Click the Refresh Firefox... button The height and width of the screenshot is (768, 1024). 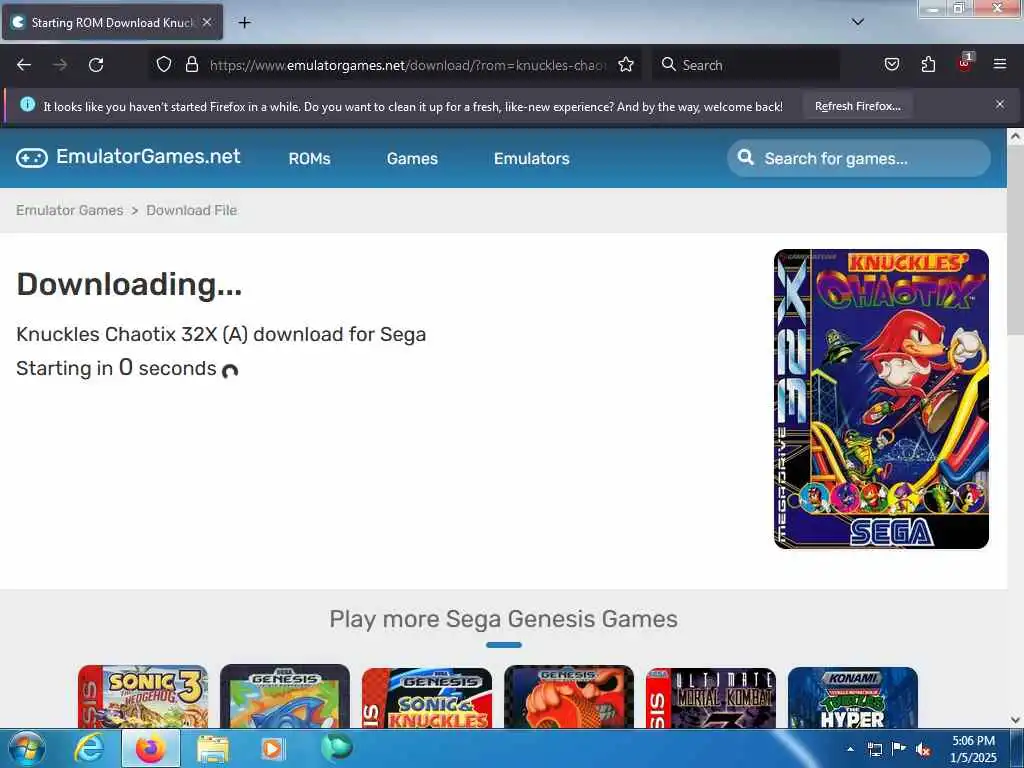(857, 106)
